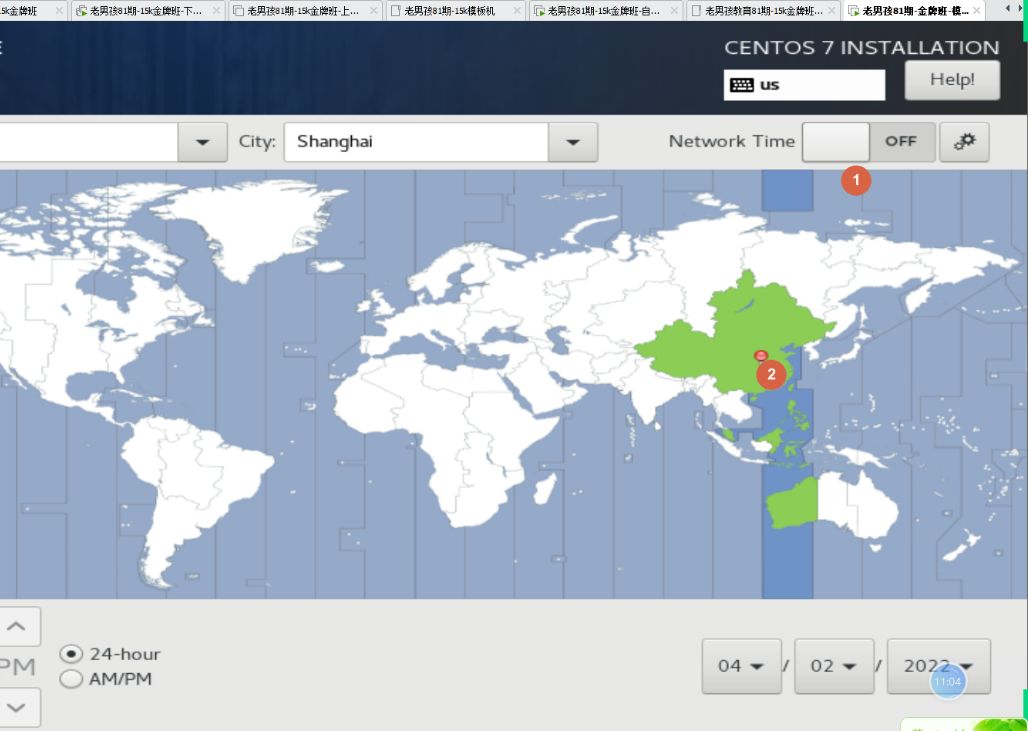Click the time decrease down arrow
This screenshot has width=1028, height=731.
tap(16, 707)
